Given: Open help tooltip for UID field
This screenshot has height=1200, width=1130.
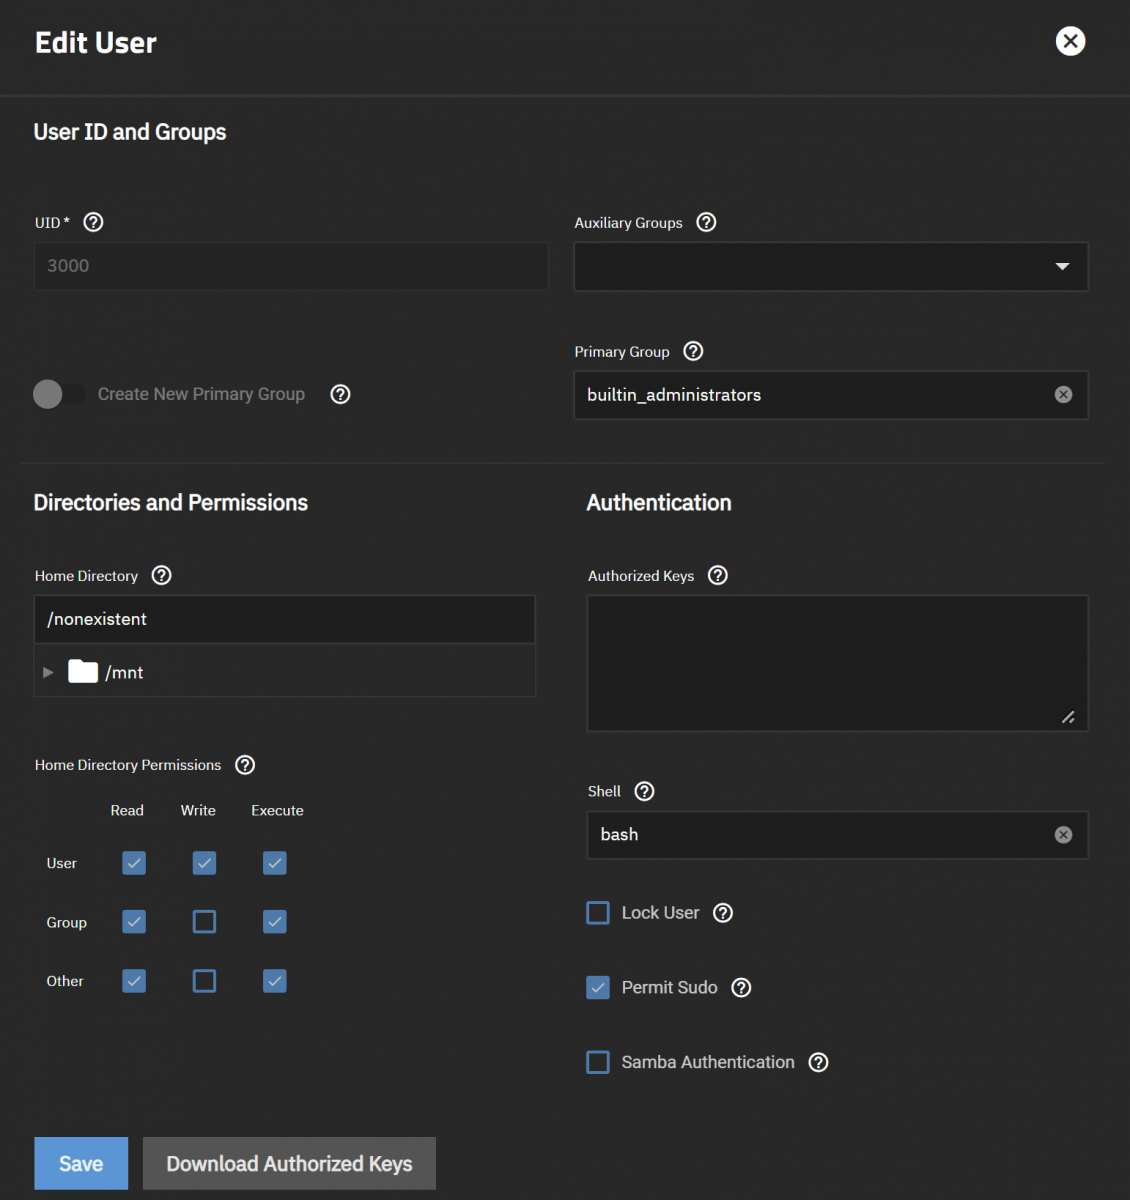Looking at the screenshot, I should 93,222.
